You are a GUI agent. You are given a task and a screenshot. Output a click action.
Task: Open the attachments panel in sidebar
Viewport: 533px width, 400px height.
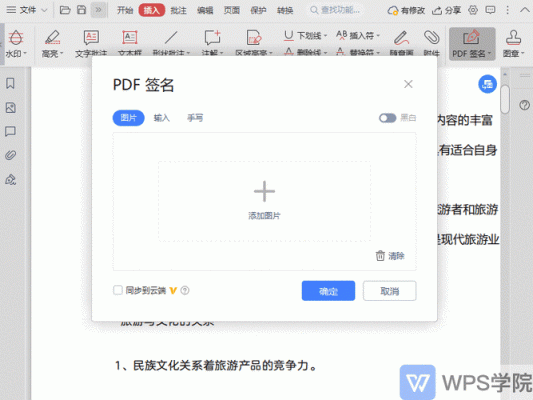(x=11, y=155)
